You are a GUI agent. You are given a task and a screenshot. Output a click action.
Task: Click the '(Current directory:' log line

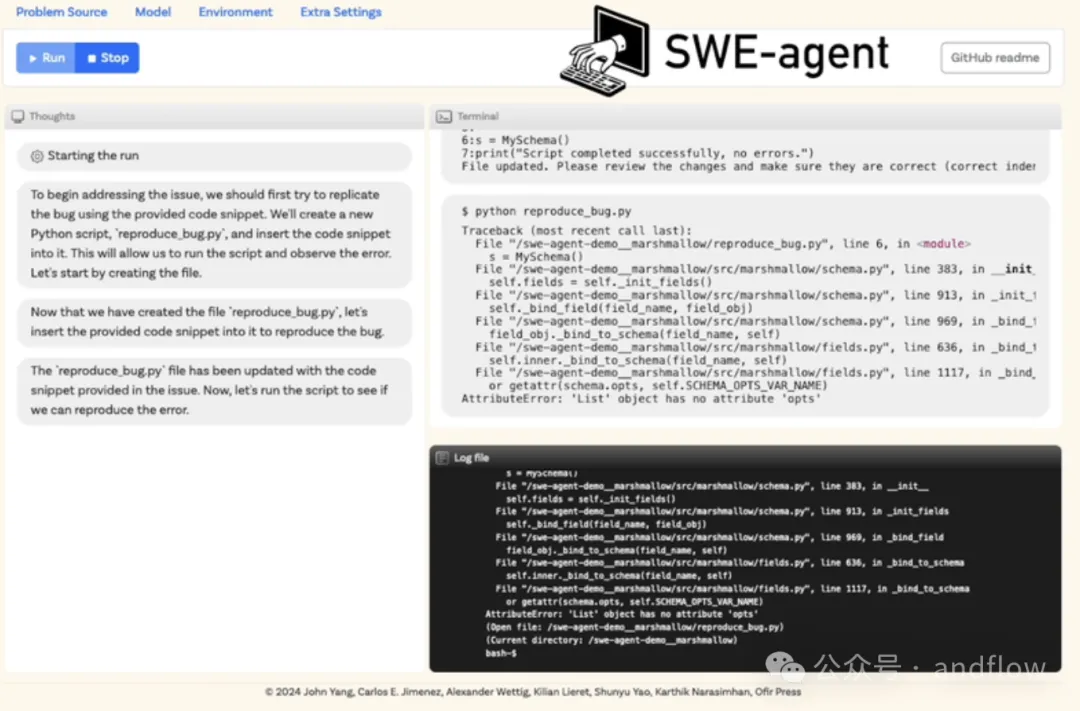coord(611,640)
